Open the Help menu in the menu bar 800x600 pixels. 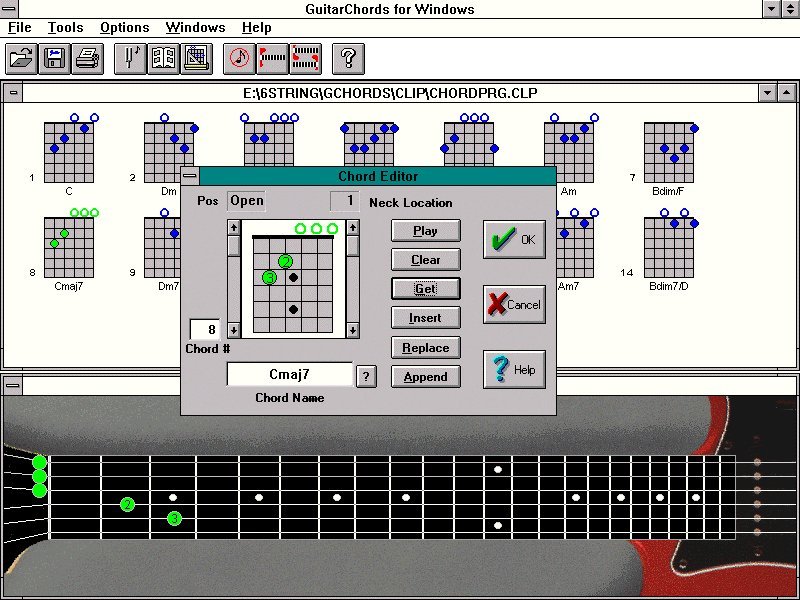point(257,28)
